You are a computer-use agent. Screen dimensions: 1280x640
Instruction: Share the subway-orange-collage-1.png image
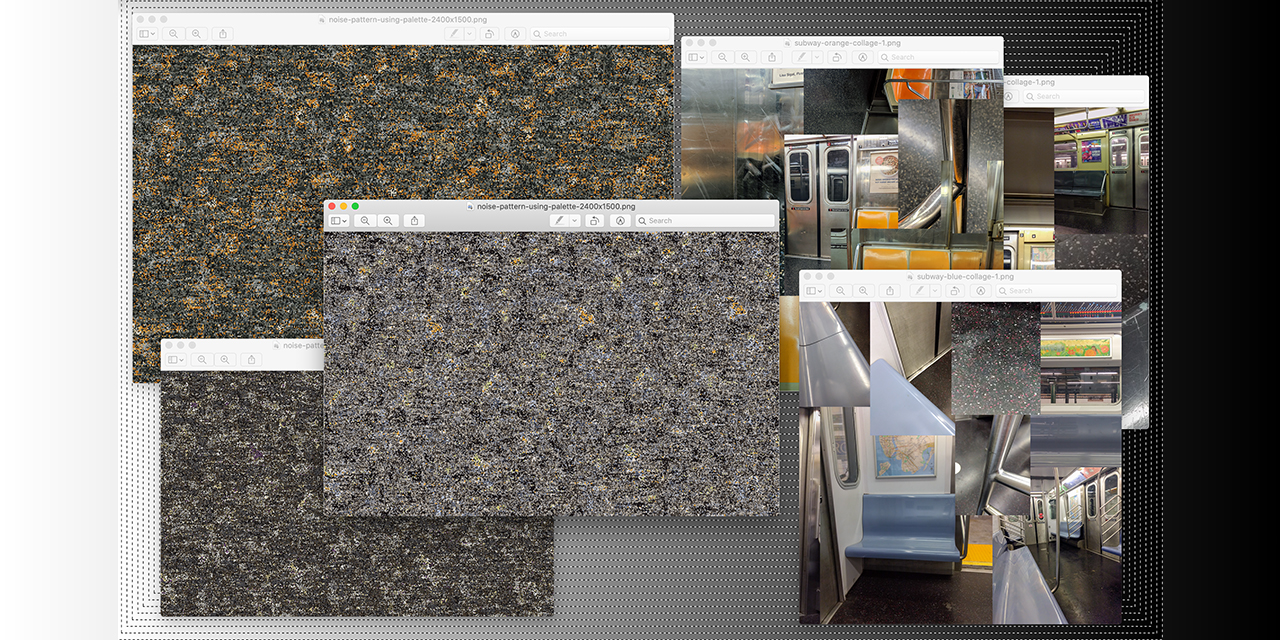click(771, 57)
